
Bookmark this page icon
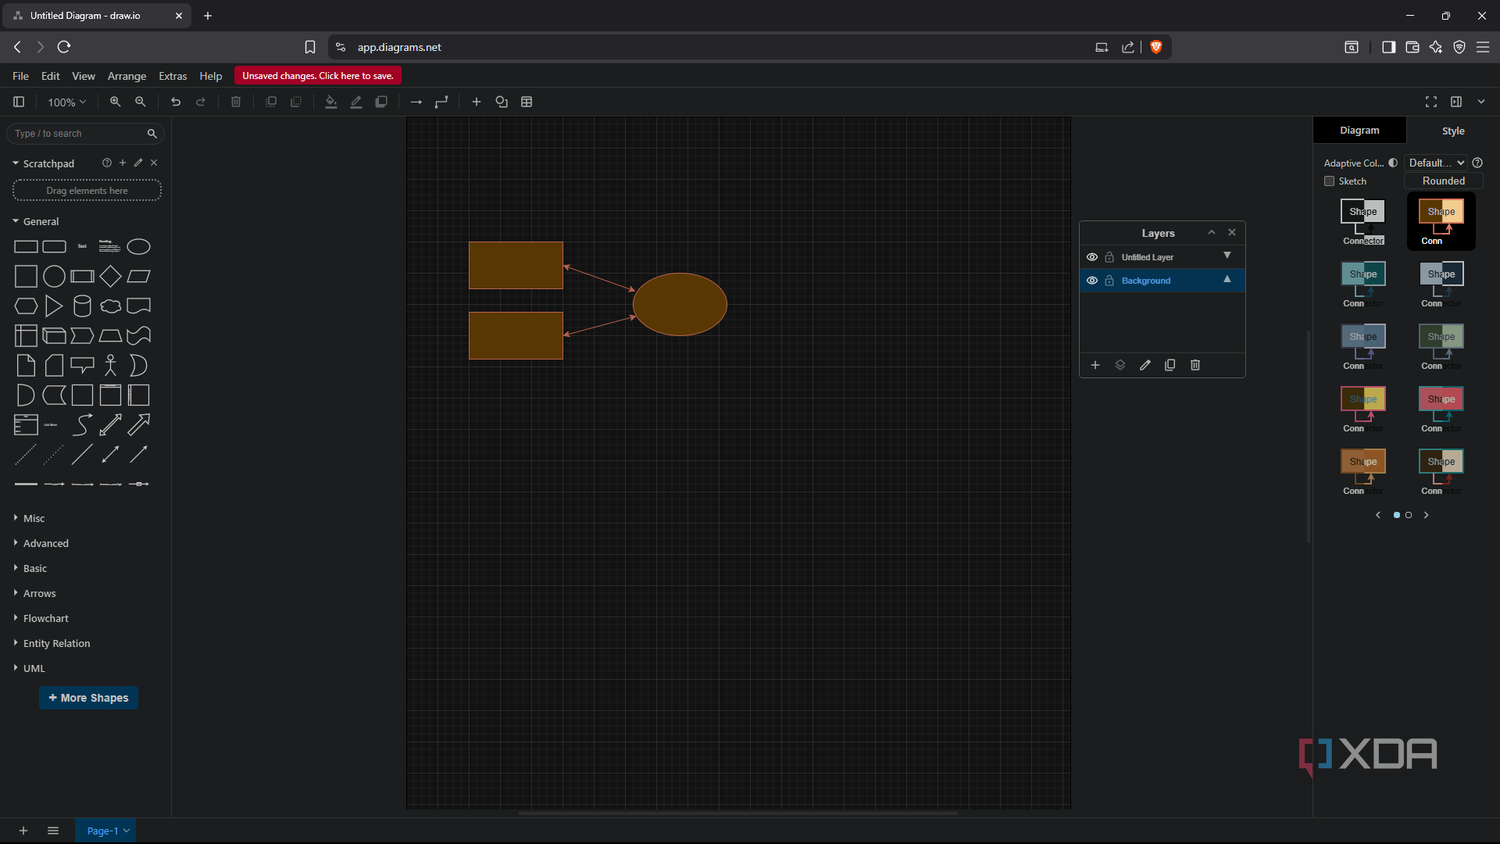click(x=310, y=47)
